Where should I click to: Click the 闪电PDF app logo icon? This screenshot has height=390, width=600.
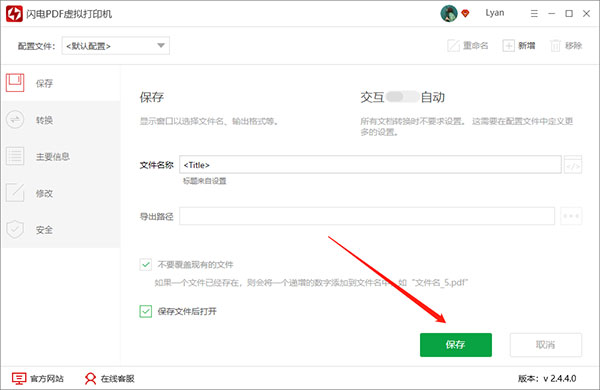coord(14,14)
